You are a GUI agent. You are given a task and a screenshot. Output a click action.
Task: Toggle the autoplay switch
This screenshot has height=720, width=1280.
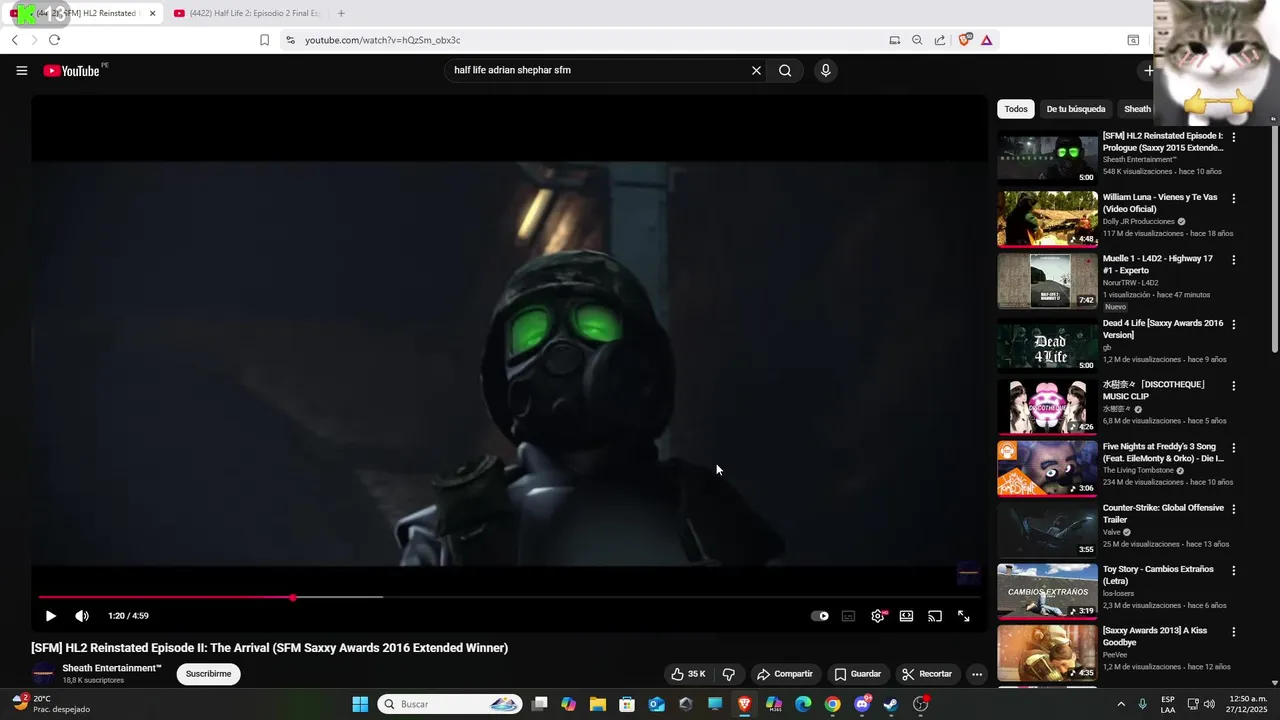(x=820, y=616)
